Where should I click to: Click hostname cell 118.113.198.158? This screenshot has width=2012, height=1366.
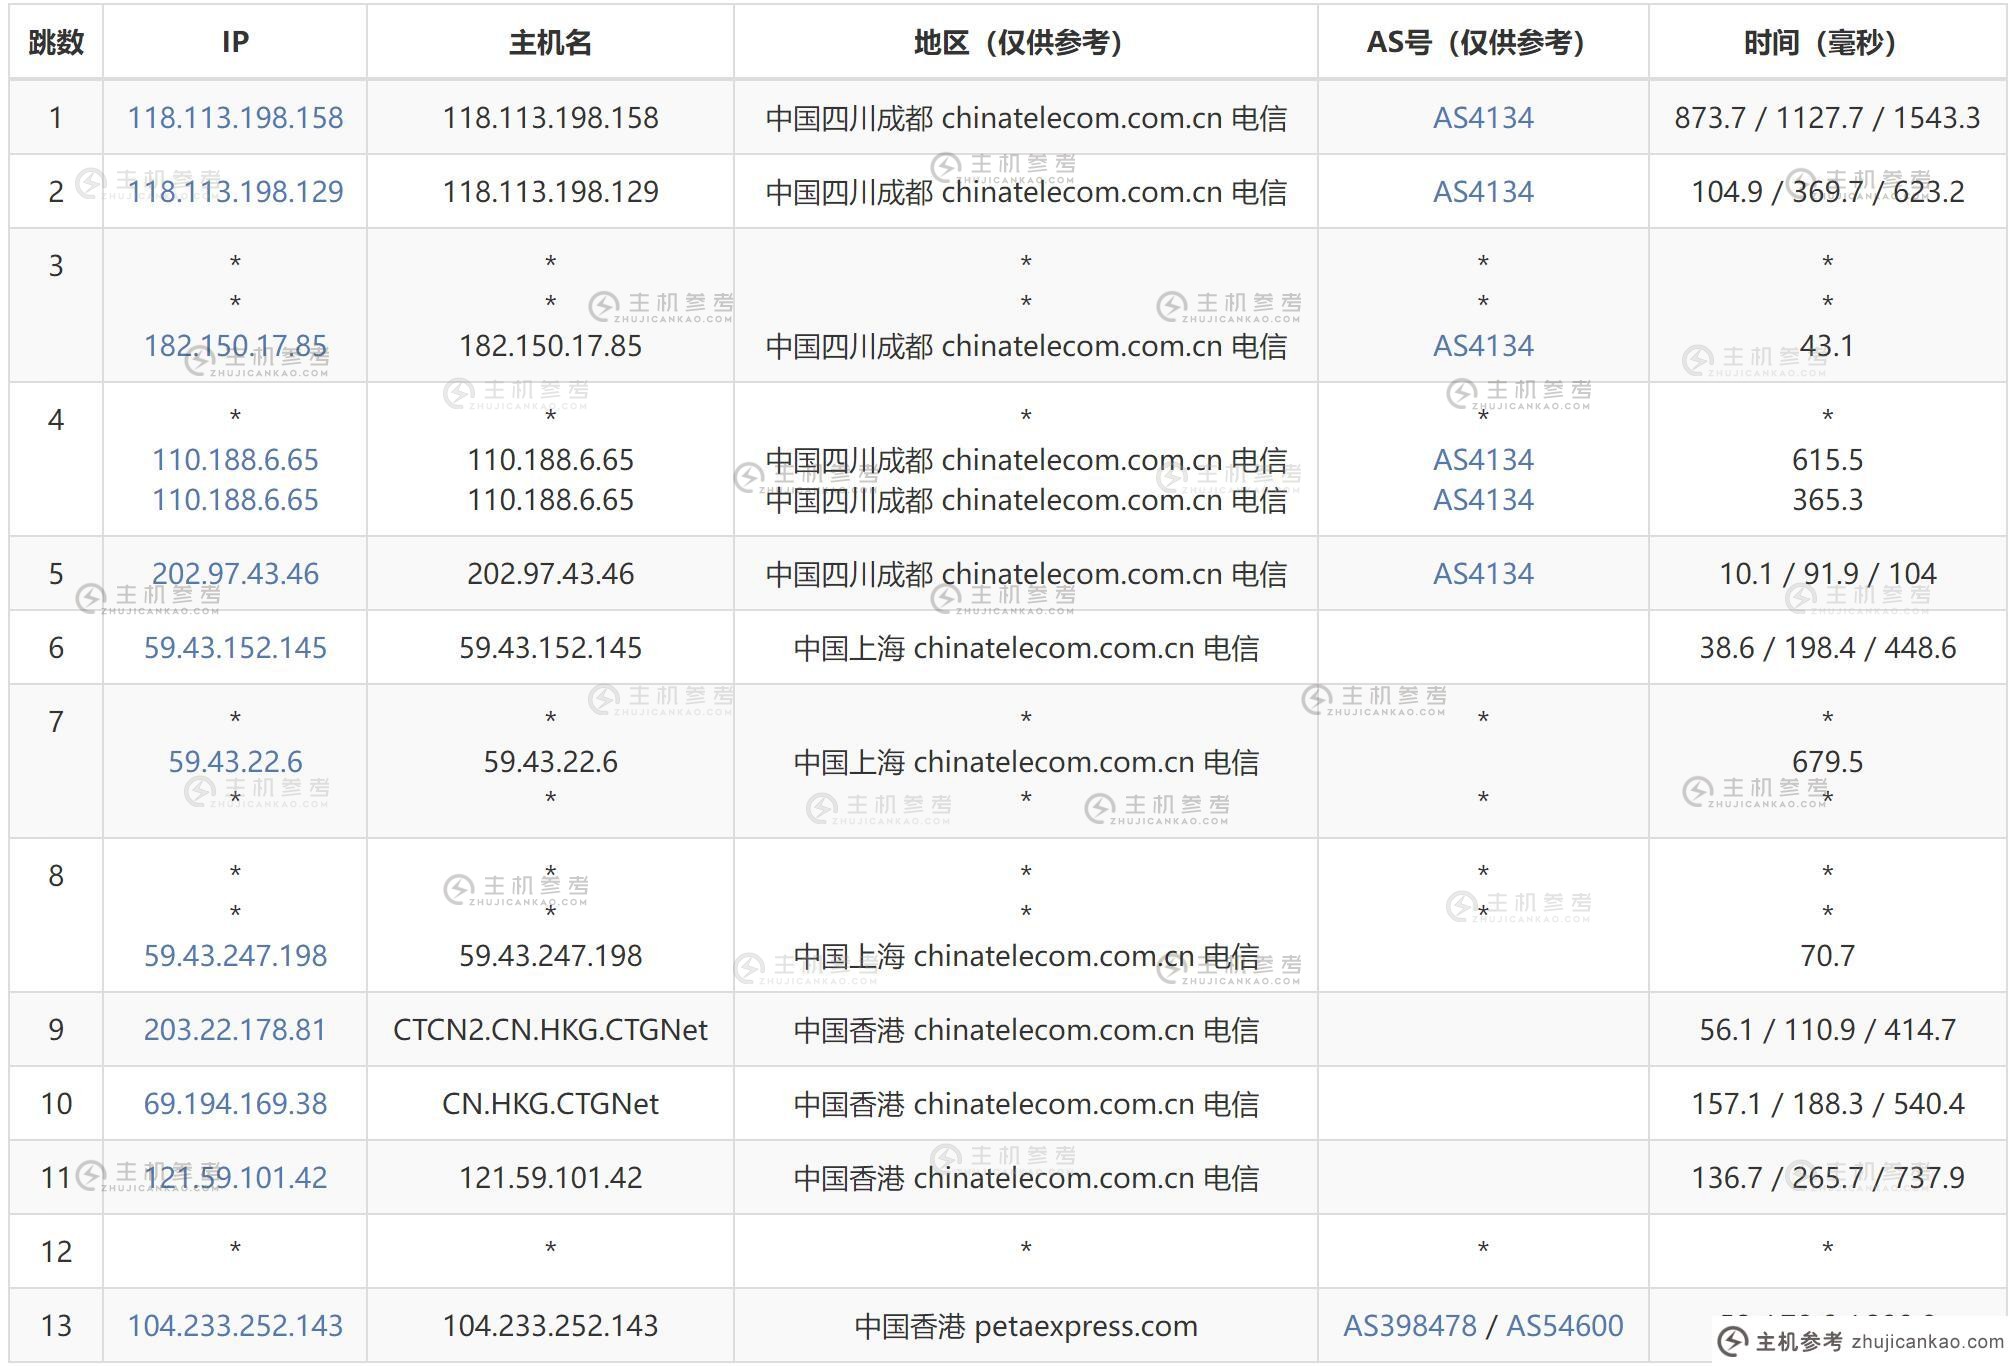(x=550, y=118)
